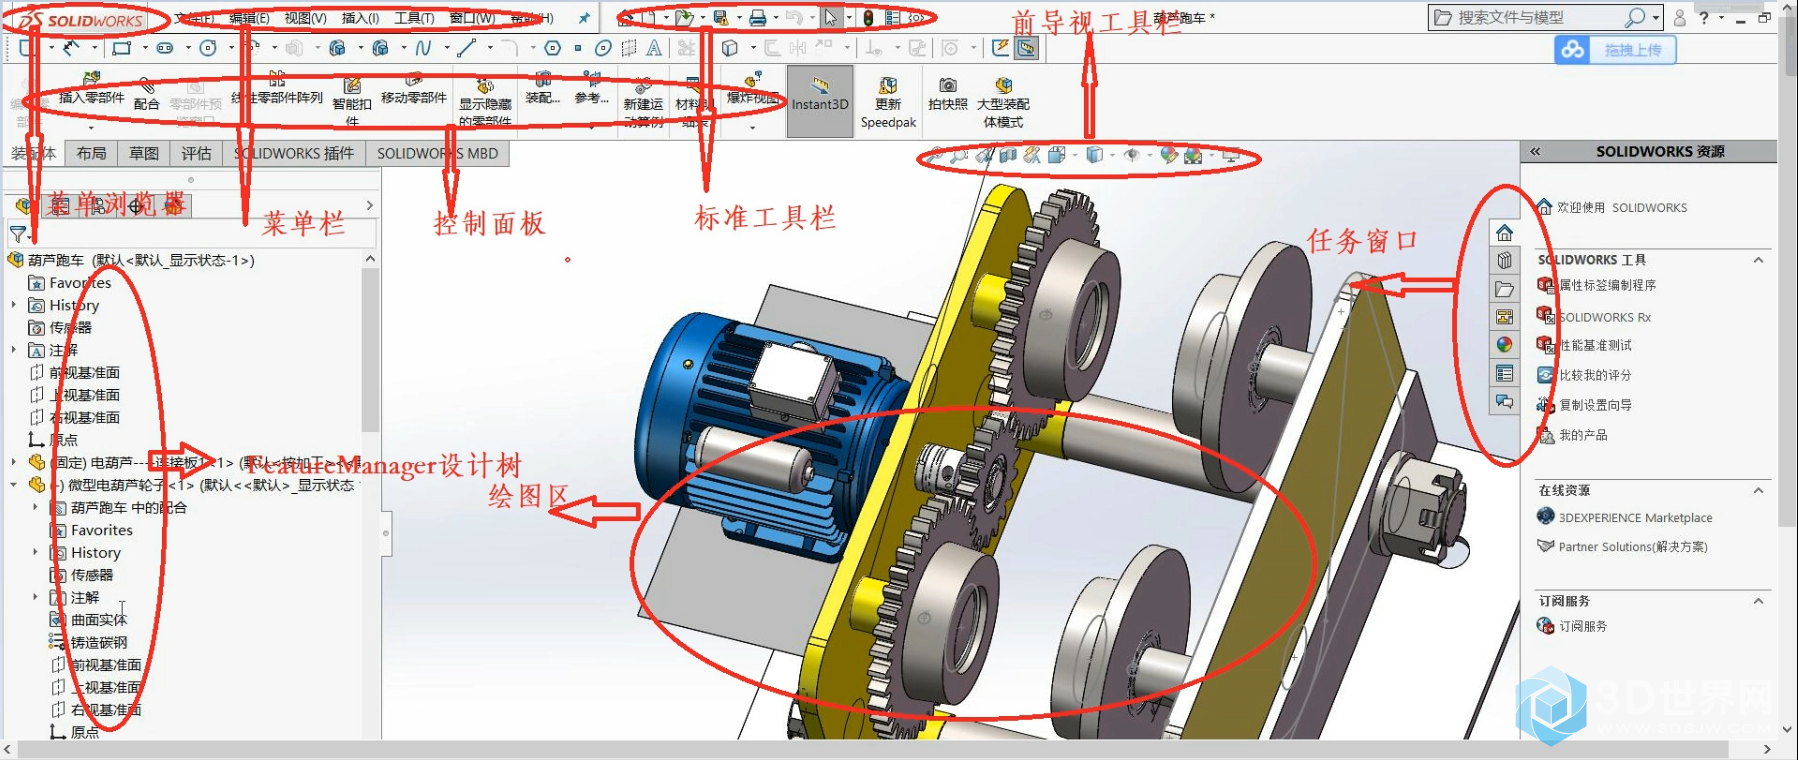The width and height of the screenshot is (1798, 760).
Task: Click the FeatureManager tree vertical scrollbar
Action: coord(370,350)
